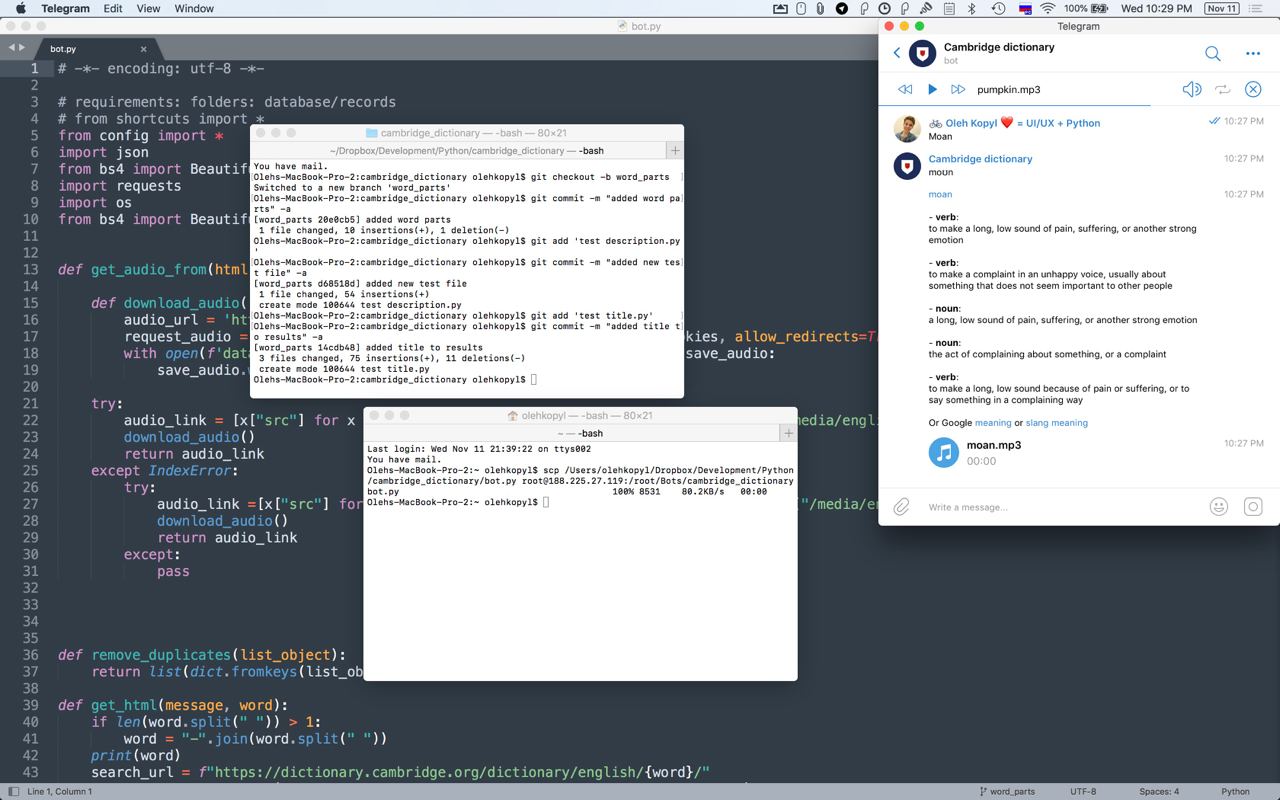Open the Cambridge dictionary avatar beside its message
1280x800 pixels.
pos(907,165)
